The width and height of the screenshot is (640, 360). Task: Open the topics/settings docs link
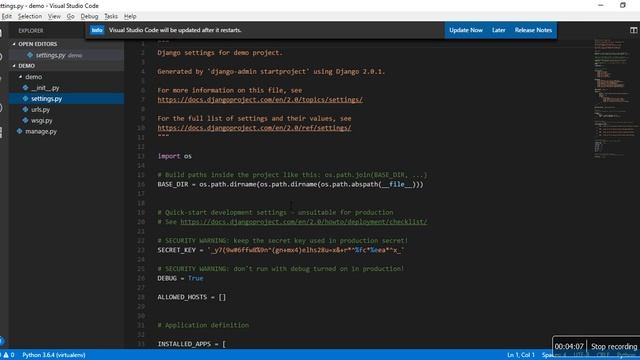tap(260, 100)
